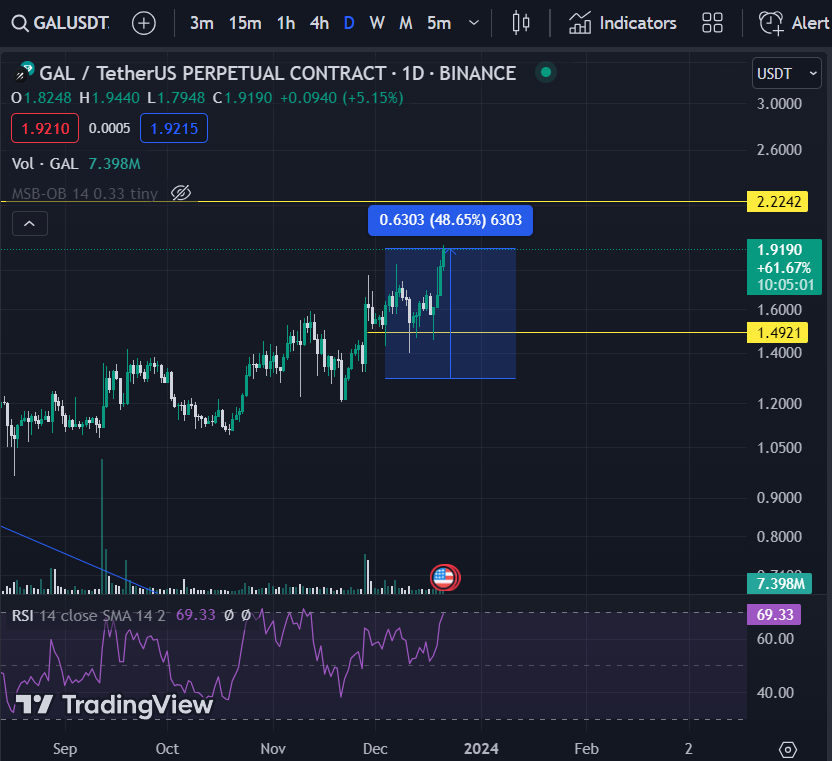Screen dimensions: 832x761
Task: Click the US flag economic event marker
Action: 444,578
